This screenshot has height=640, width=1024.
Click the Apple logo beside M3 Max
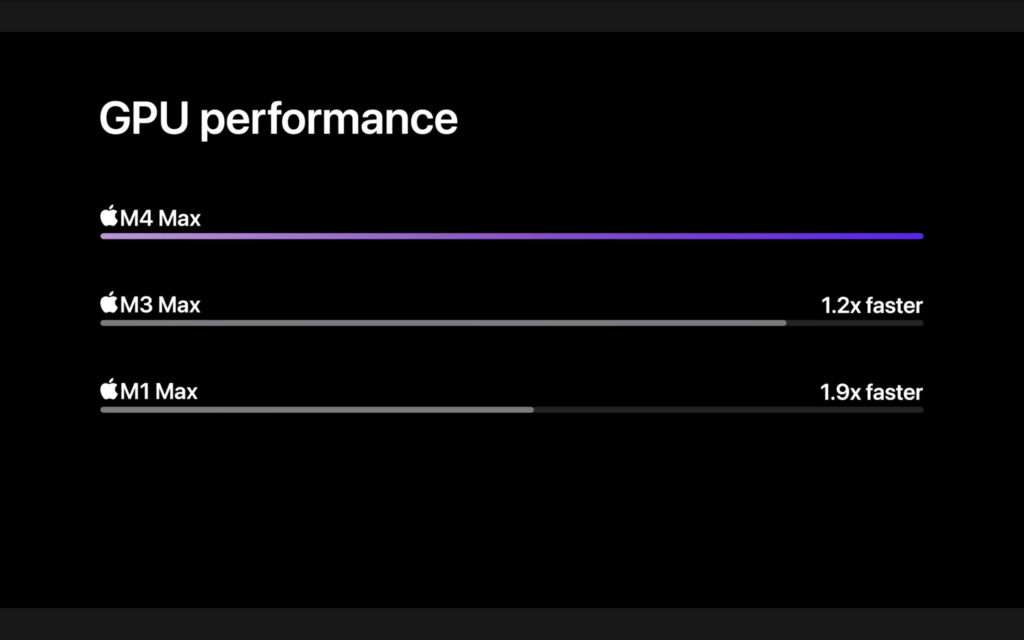109,303
